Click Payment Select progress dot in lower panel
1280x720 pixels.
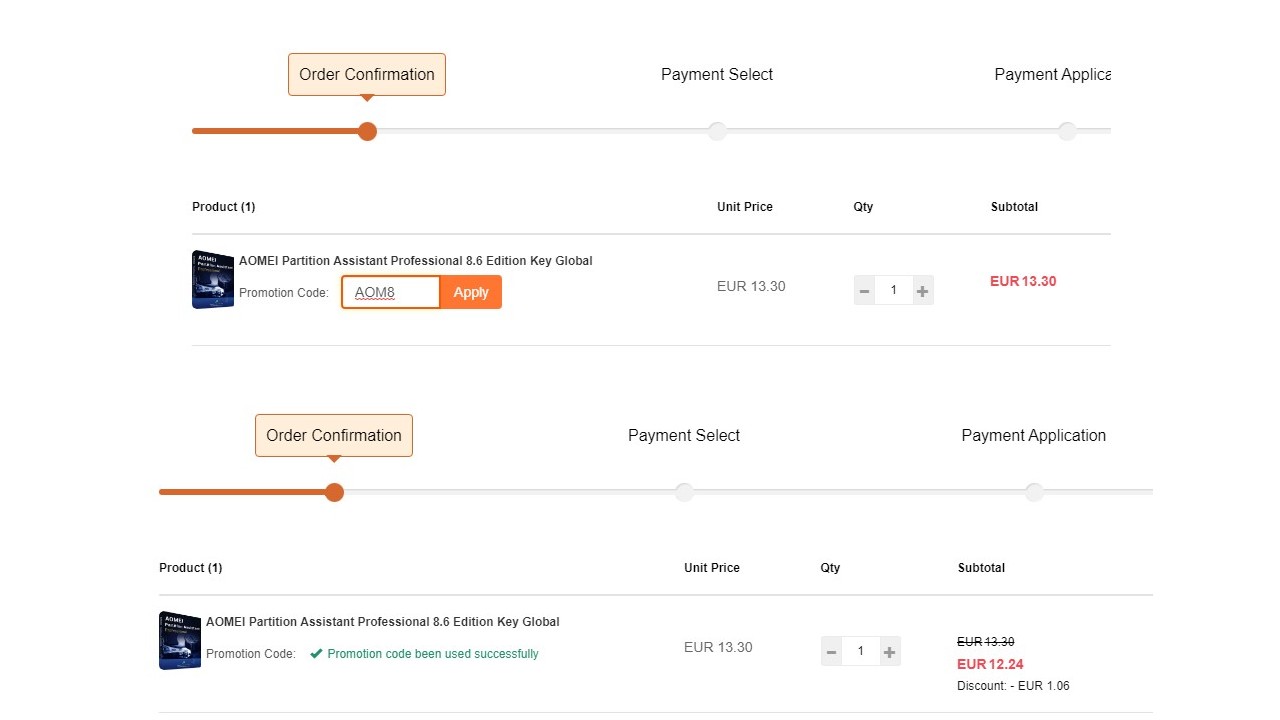tap(684, 492)
